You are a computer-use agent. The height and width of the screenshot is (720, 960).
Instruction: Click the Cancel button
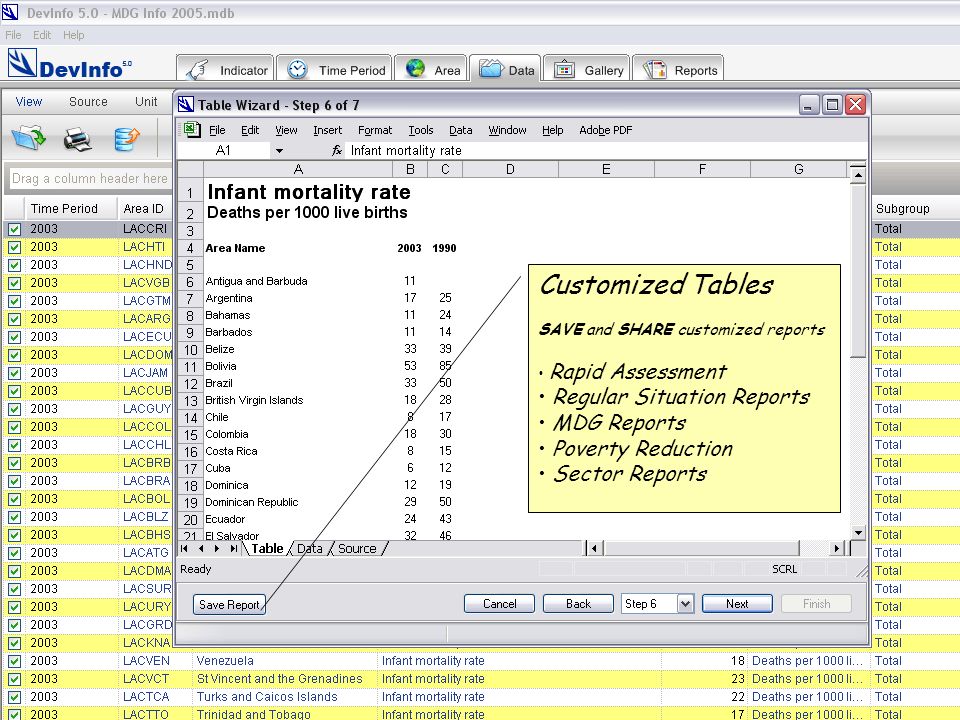500,604
